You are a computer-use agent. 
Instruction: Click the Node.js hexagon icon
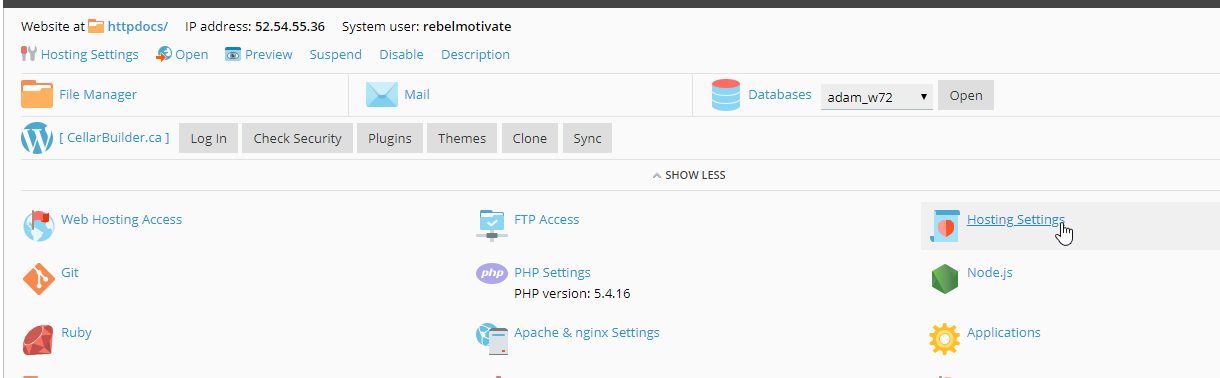pos(944,280)
